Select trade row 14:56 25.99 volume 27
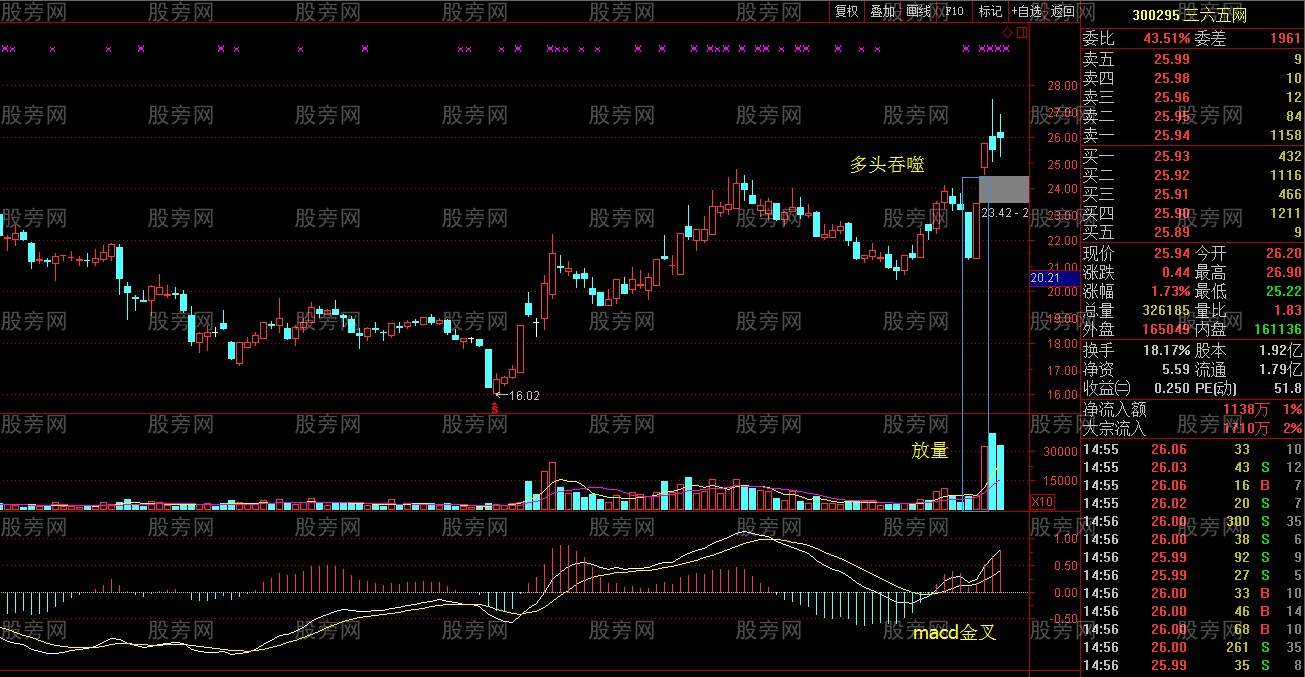Screen dimensions: 1305x677 point(1192,575)
